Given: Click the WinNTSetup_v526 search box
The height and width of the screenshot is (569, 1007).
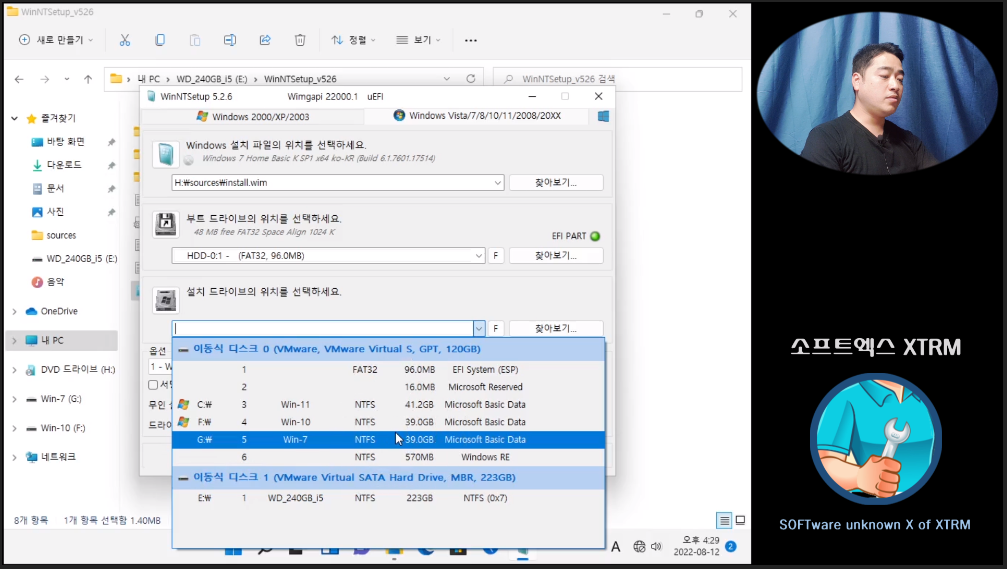Looking at the screenshot, I should point(618,78).
